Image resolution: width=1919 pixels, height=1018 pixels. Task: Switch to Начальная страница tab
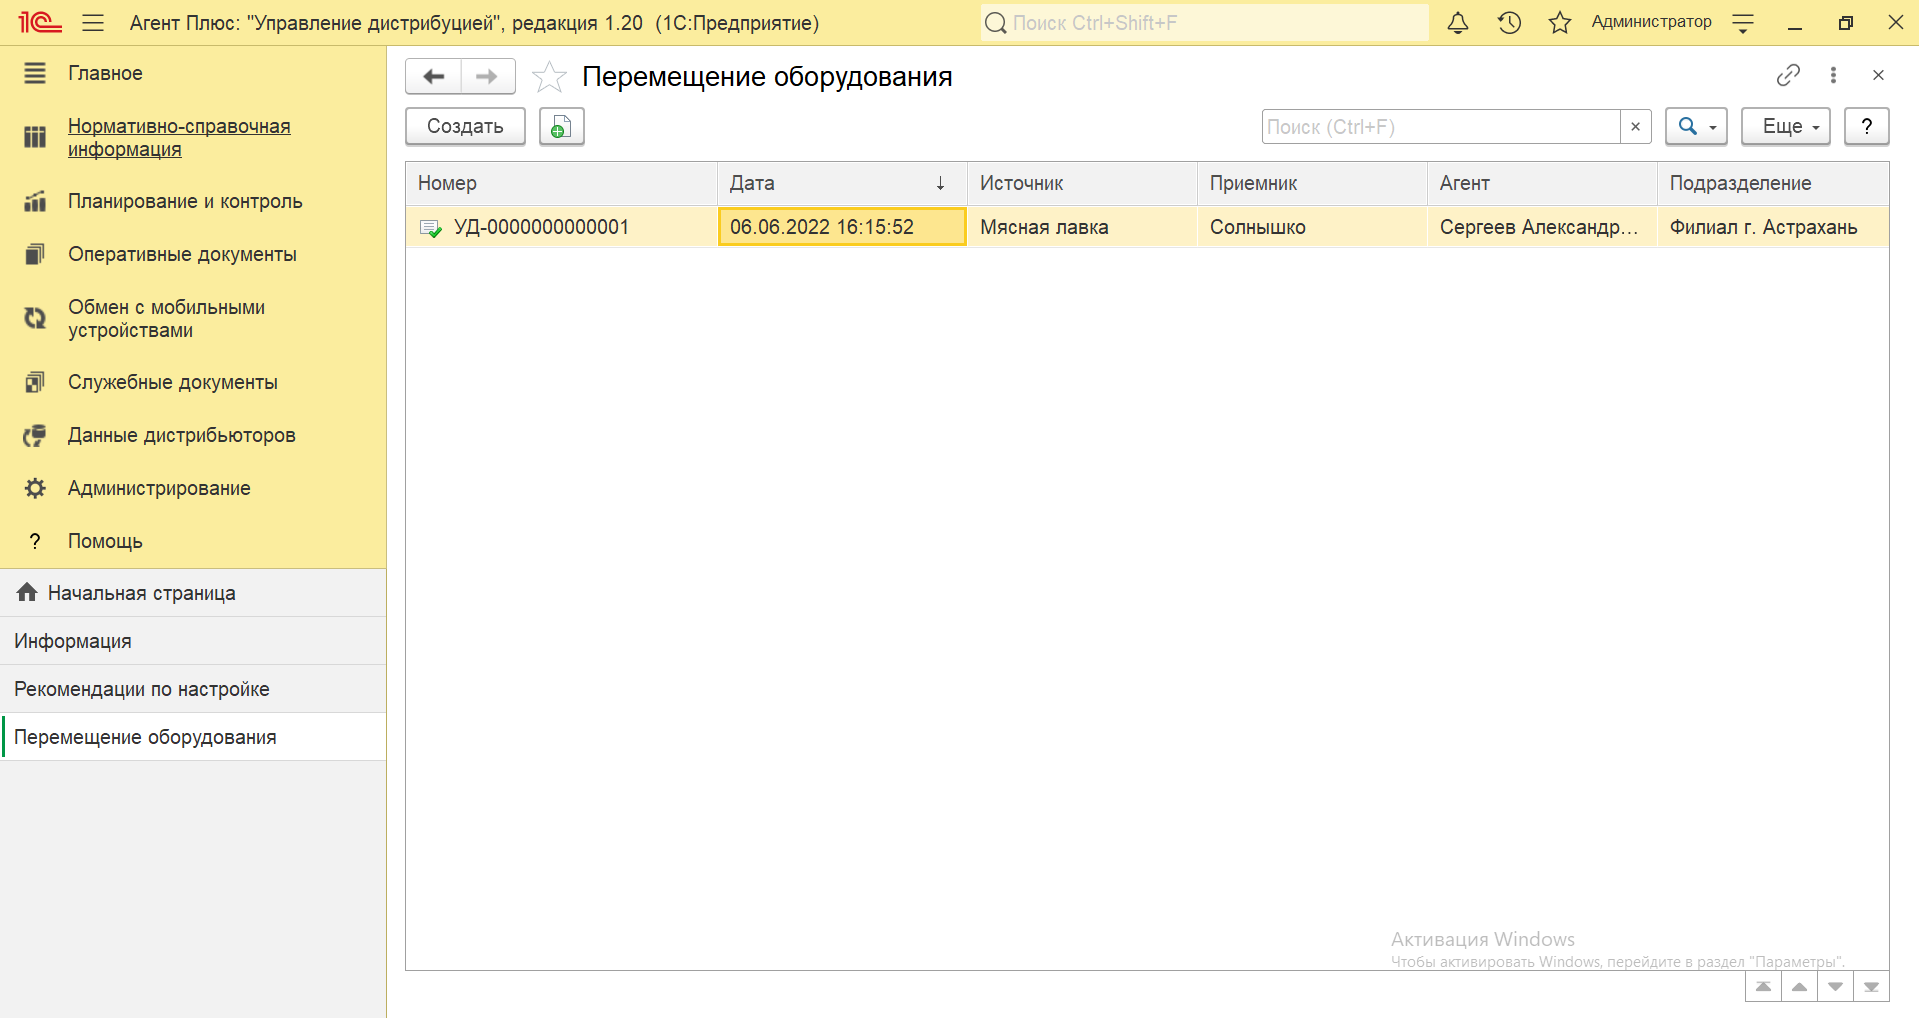141,593
